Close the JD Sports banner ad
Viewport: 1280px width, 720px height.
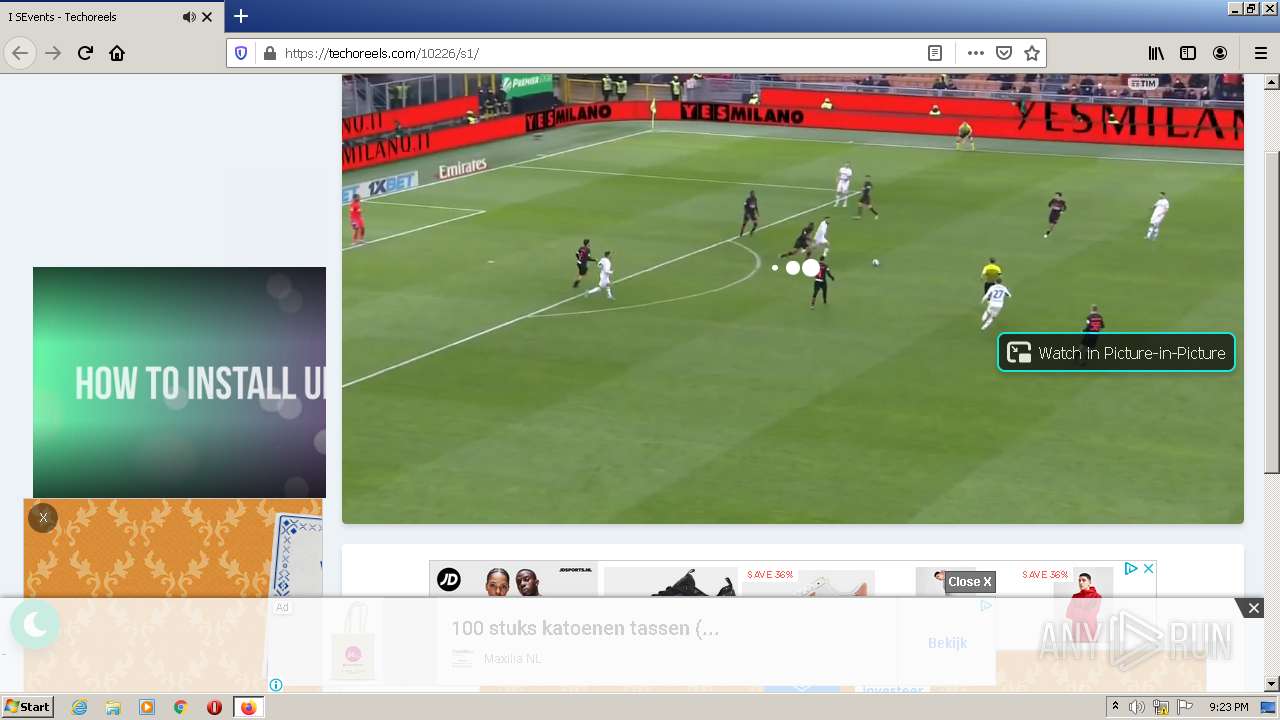click(x=1149, y=568)
